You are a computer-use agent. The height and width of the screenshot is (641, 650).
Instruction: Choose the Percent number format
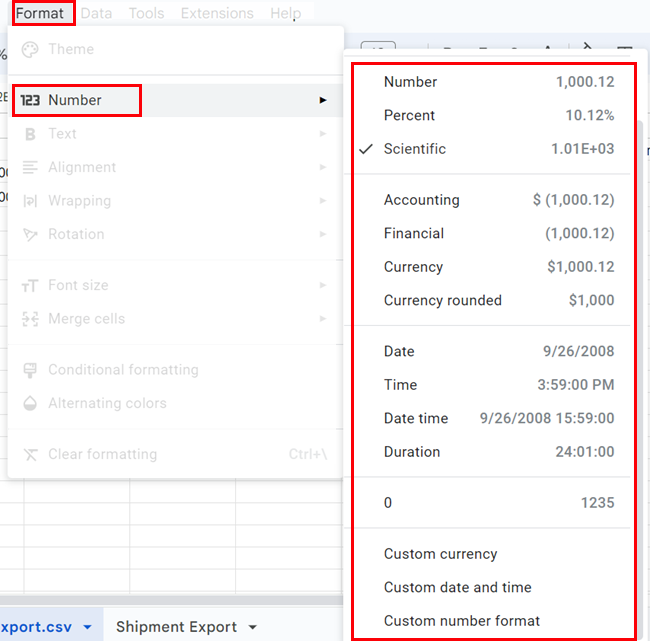409,115
